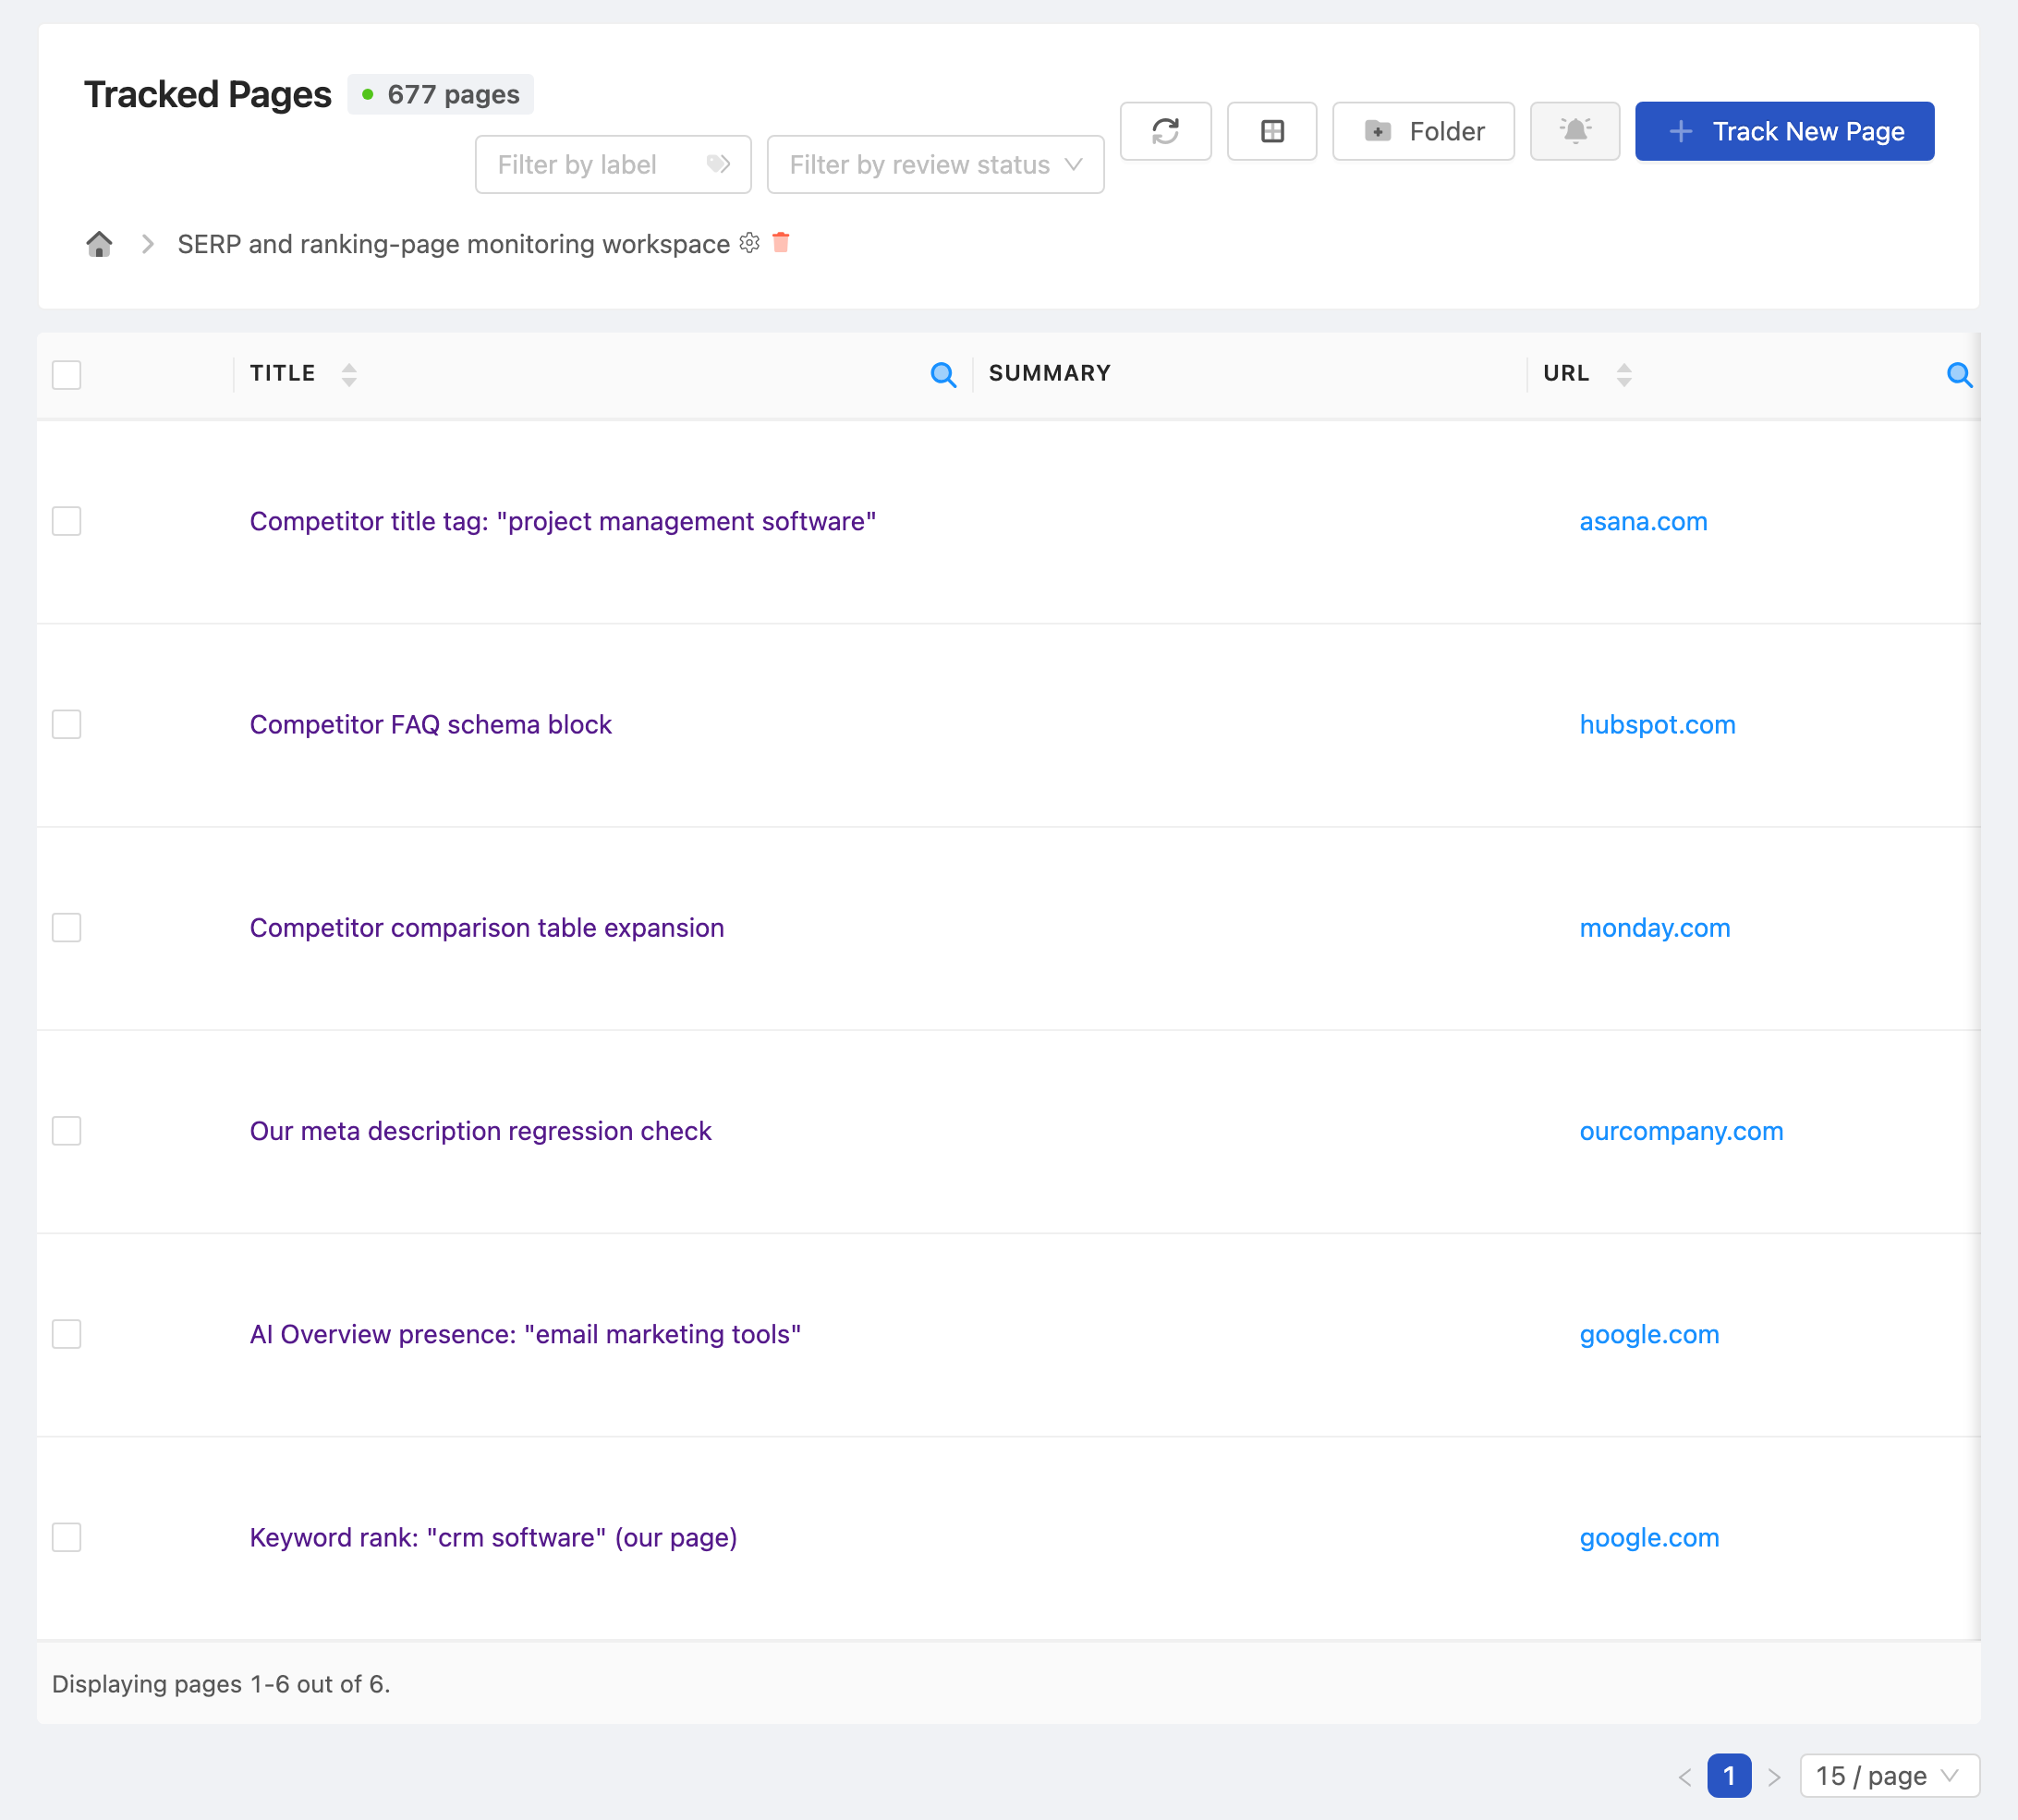Click the SERP and ranking-page monitoring workspace breadcrumb
The image size is (2018, 1820).
pyautogui.click(x=454, y=244)
